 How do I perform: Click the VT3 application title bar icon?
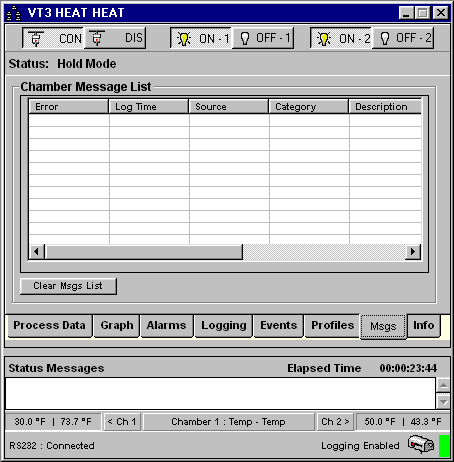click(x=14, y=13)
